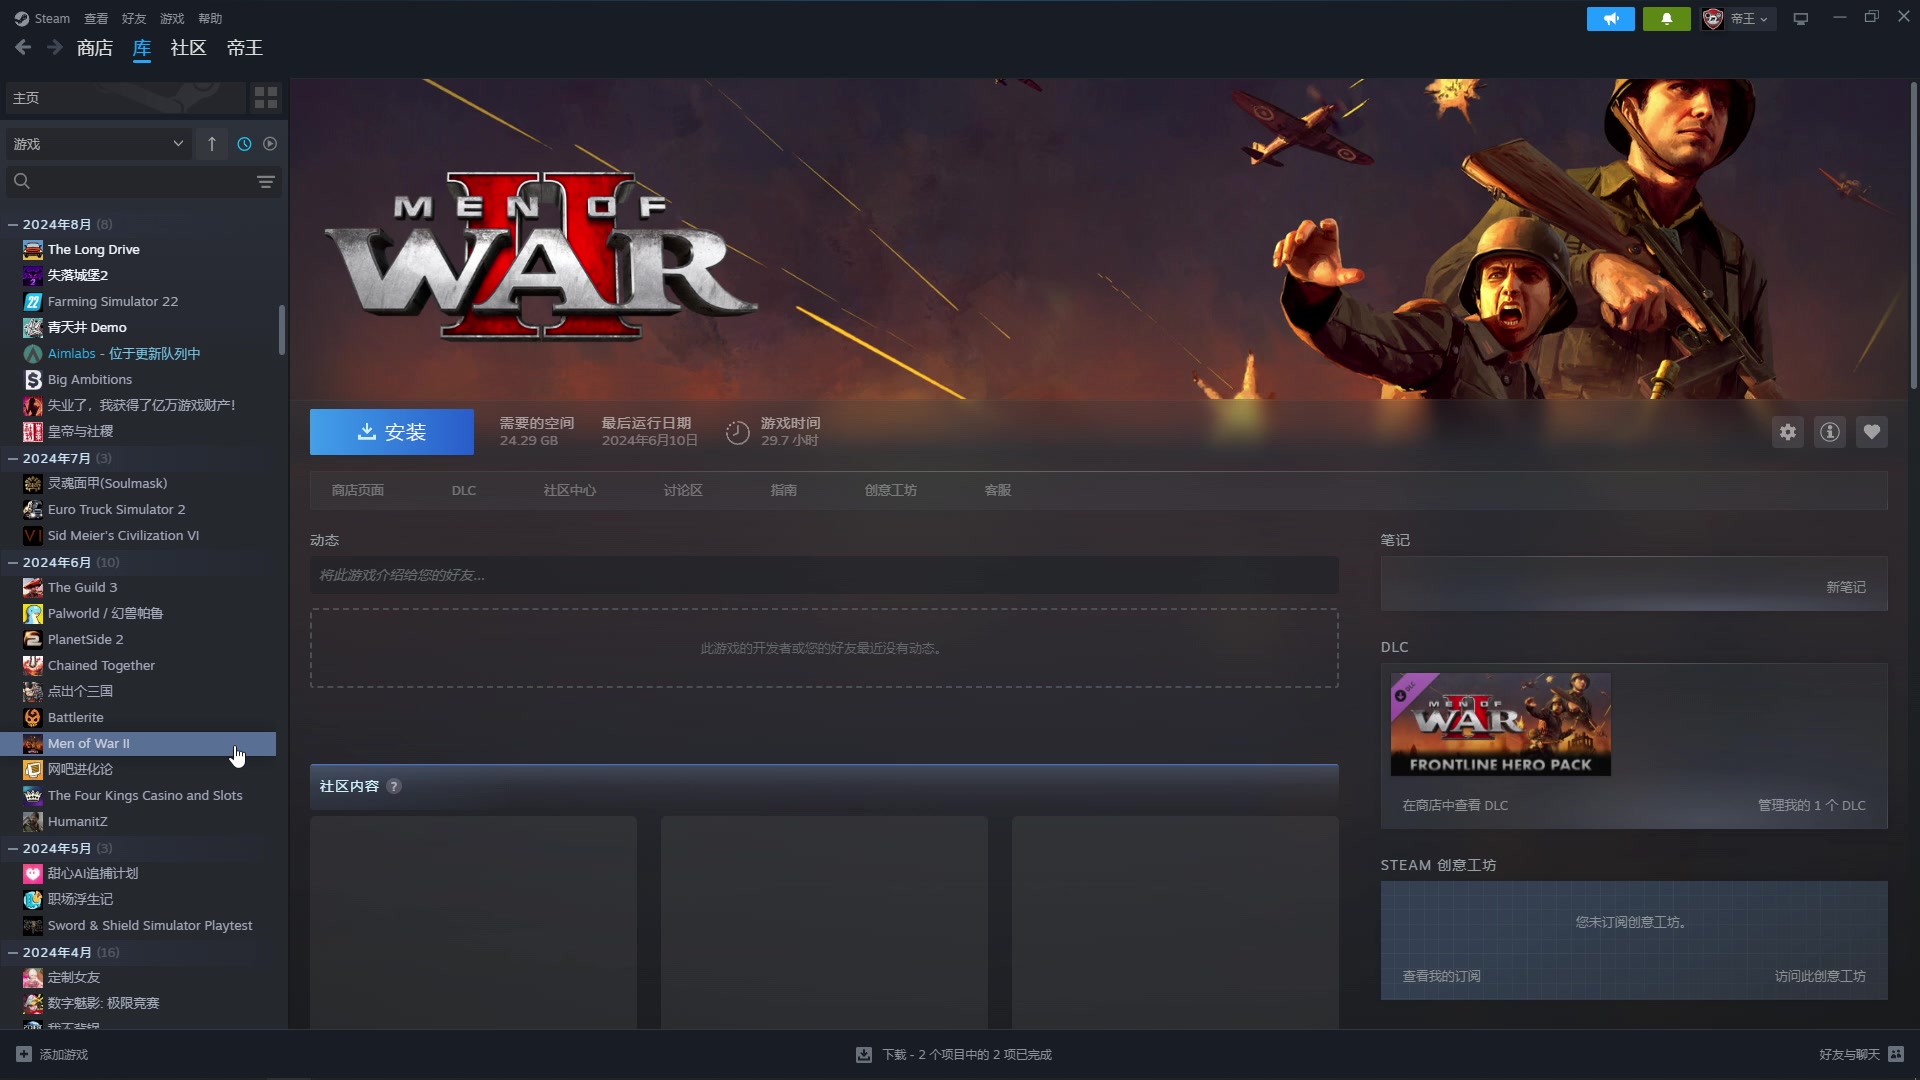Open the 创意工坊 tab
This screenshot has width=1920, height=1080.
[x=890, y=490]
